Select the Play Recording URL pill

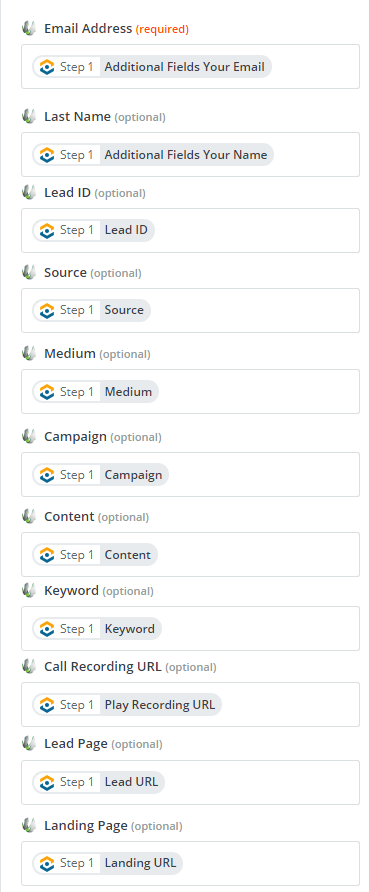[x=127, y=705]
